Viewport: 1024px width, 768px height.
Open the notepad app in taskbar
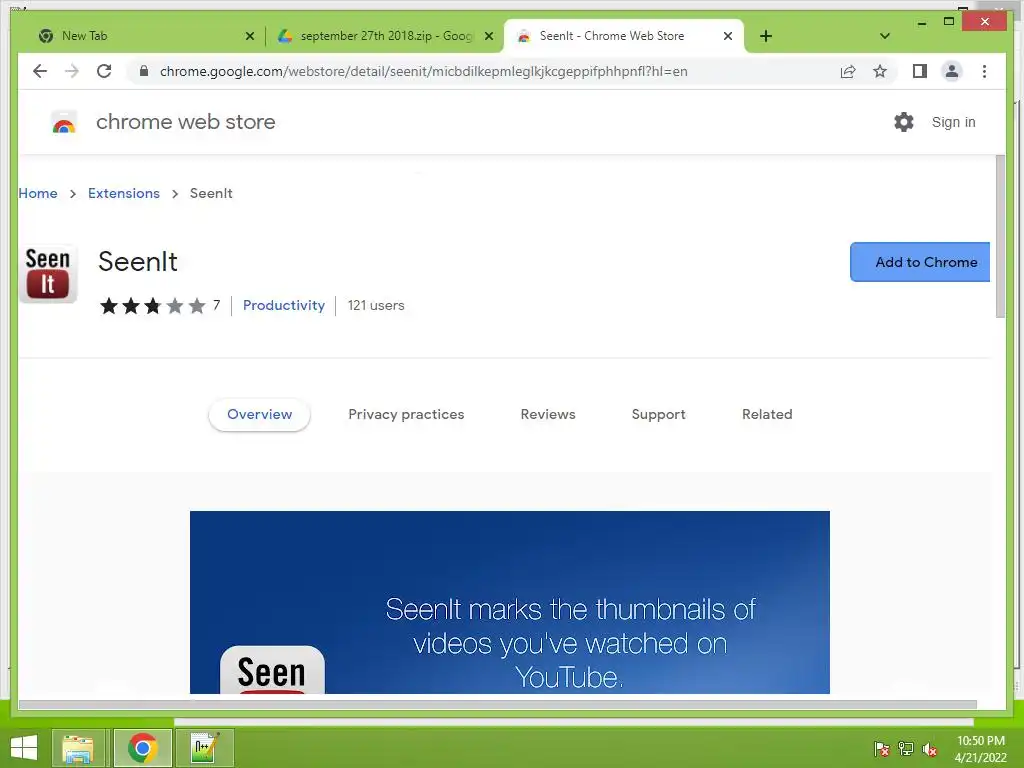point(204,748)
